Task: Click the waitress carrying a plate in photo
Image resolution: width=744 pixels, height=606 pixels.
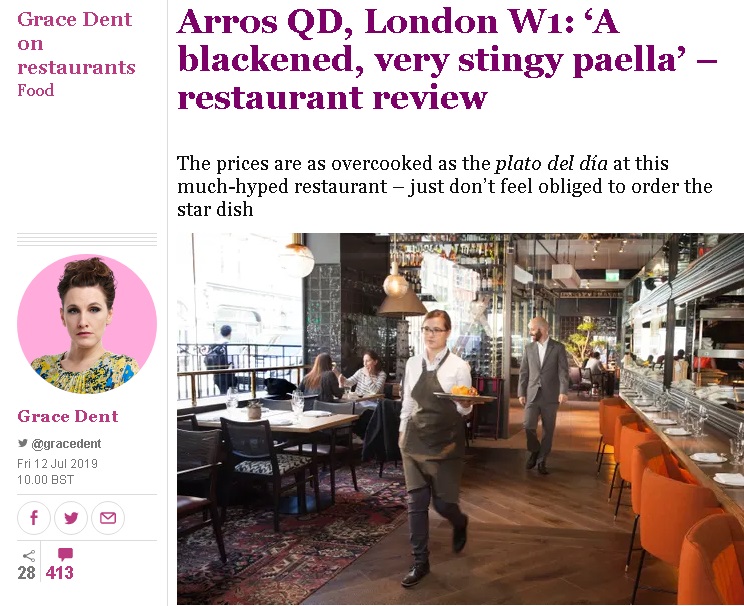Action: pyautogui.click(x=437, y=448)
